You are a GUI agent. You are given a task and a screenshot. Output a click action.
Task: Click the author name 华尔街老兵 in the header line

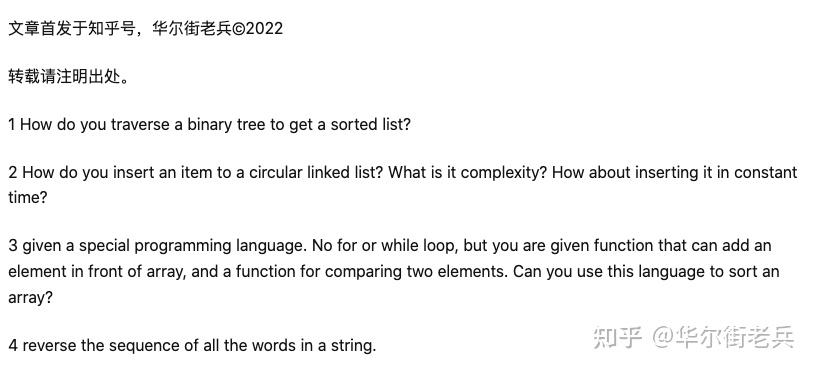tap(191, 28)
